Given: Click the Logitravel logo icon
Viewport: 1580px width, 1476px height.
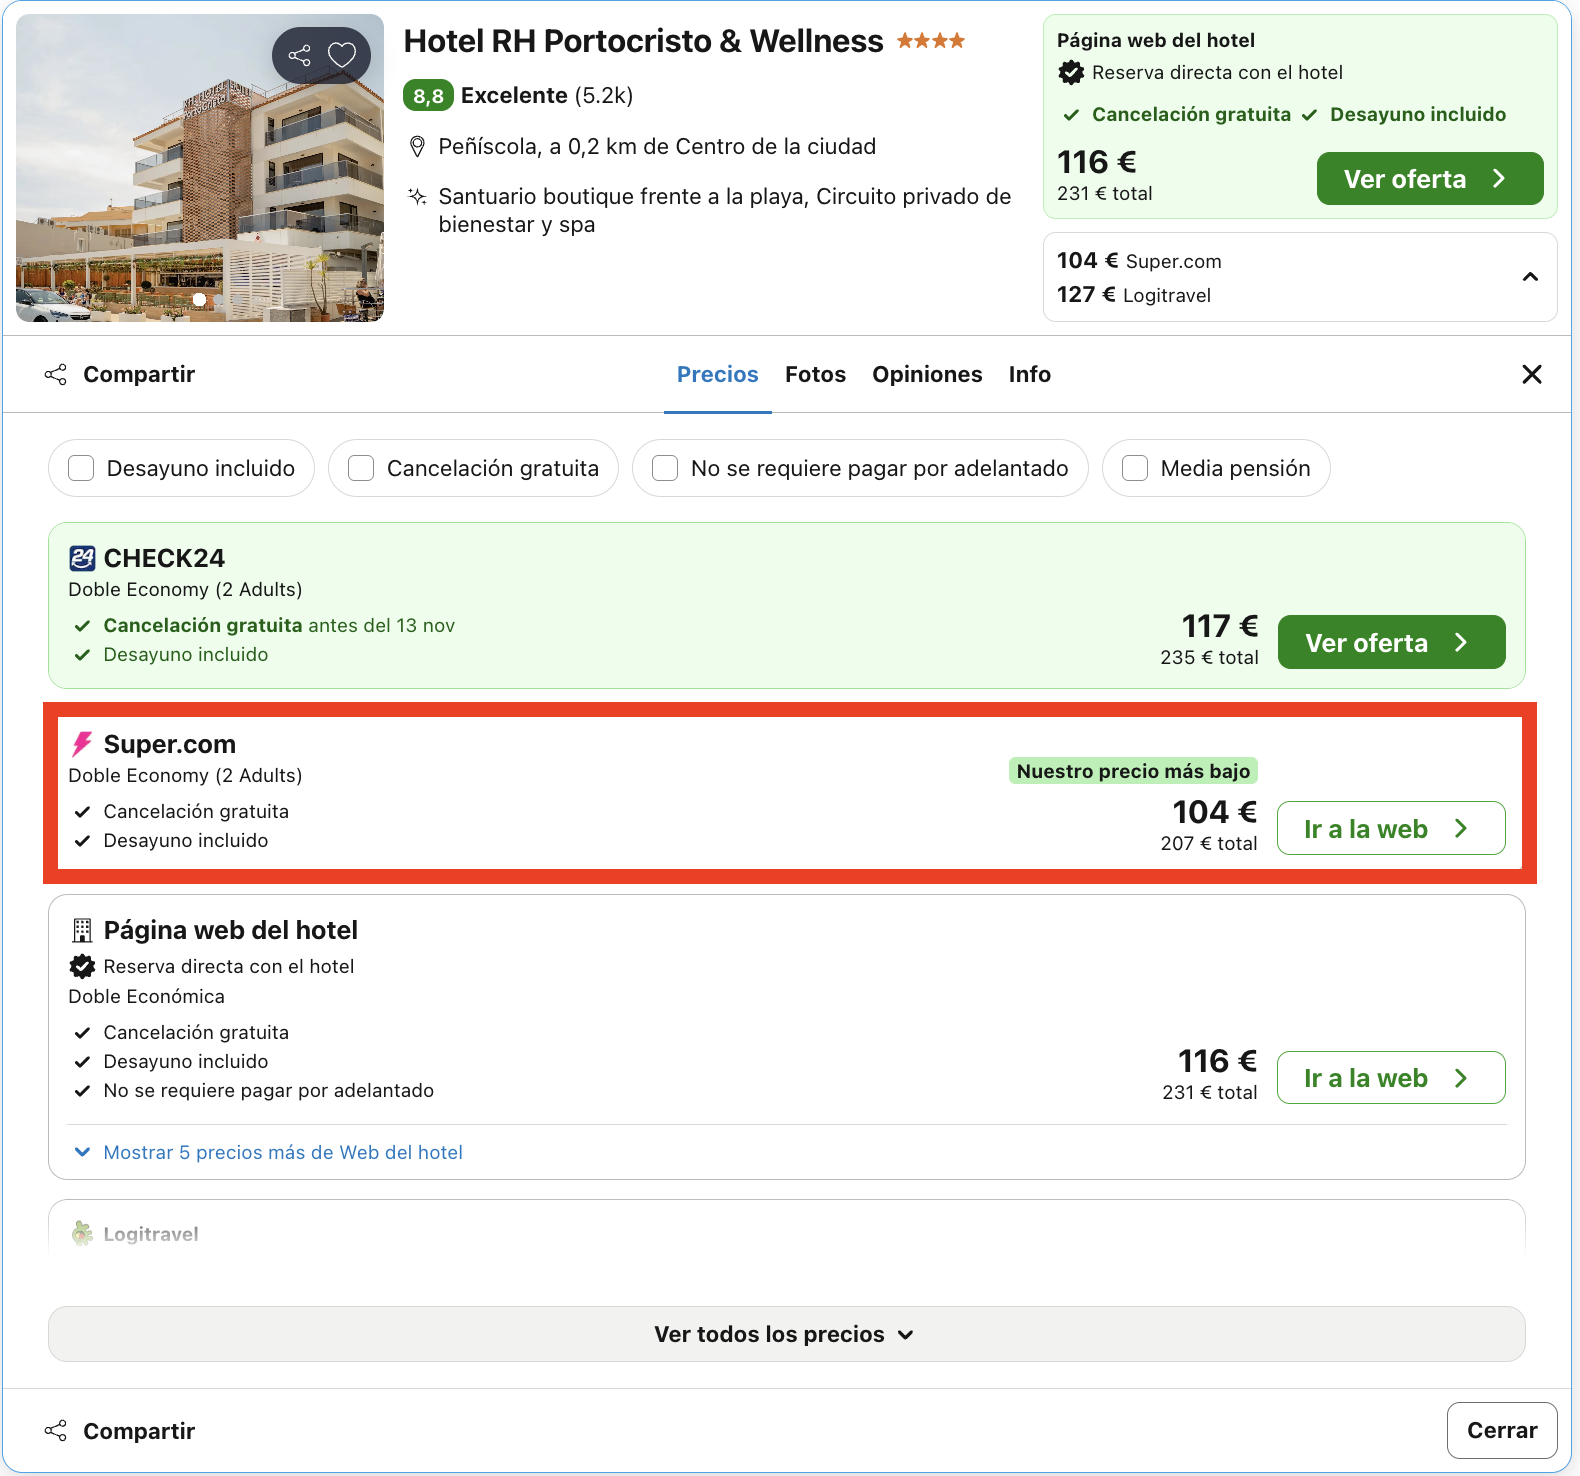Looking at the screenshot, I should point(82,1234).
